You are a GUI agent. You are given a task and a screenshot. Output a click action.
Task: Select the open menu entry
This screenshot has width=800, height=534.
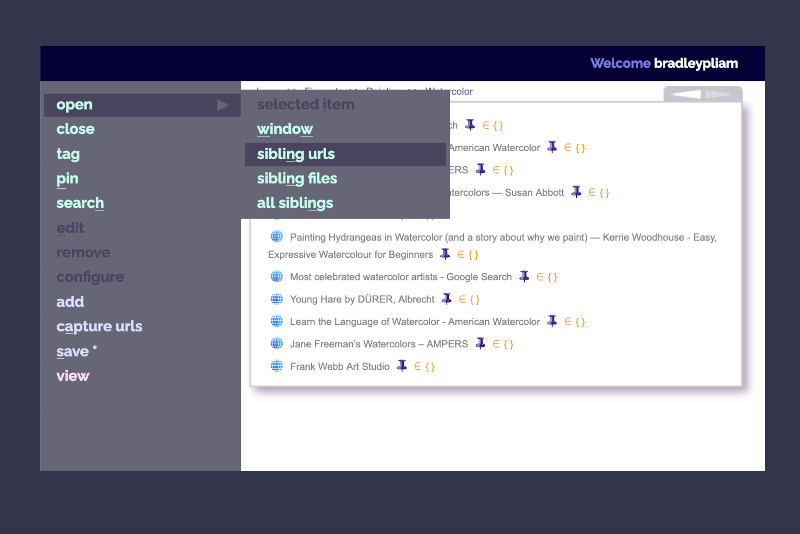142,105
